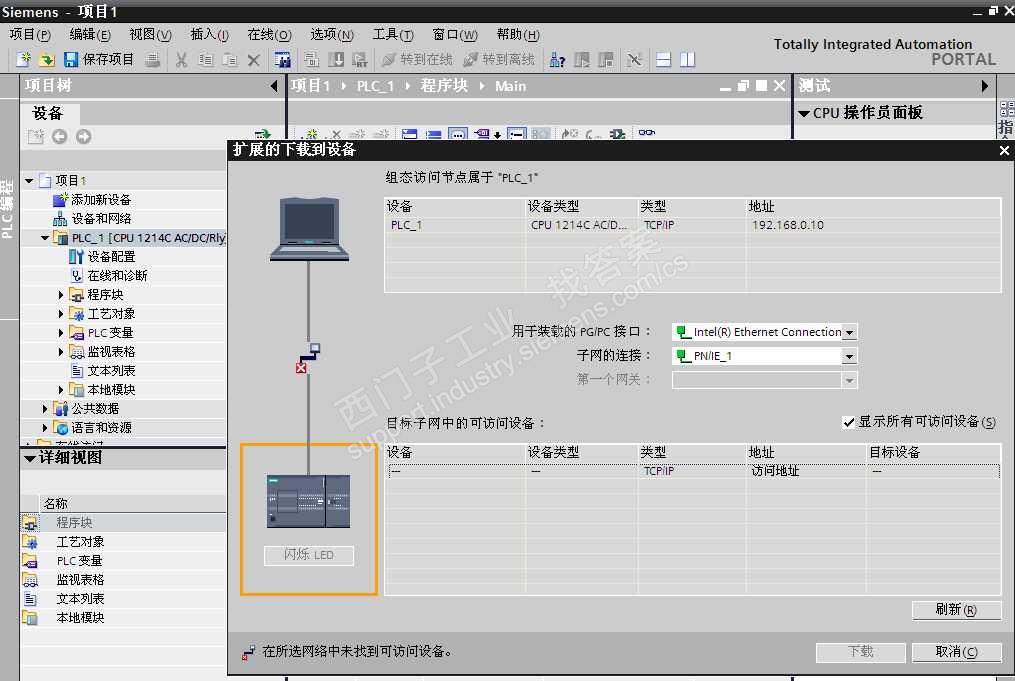Select 设备和网络 in project tree
This screenshot has height=681, width=1015.
[x=101, y=219]
